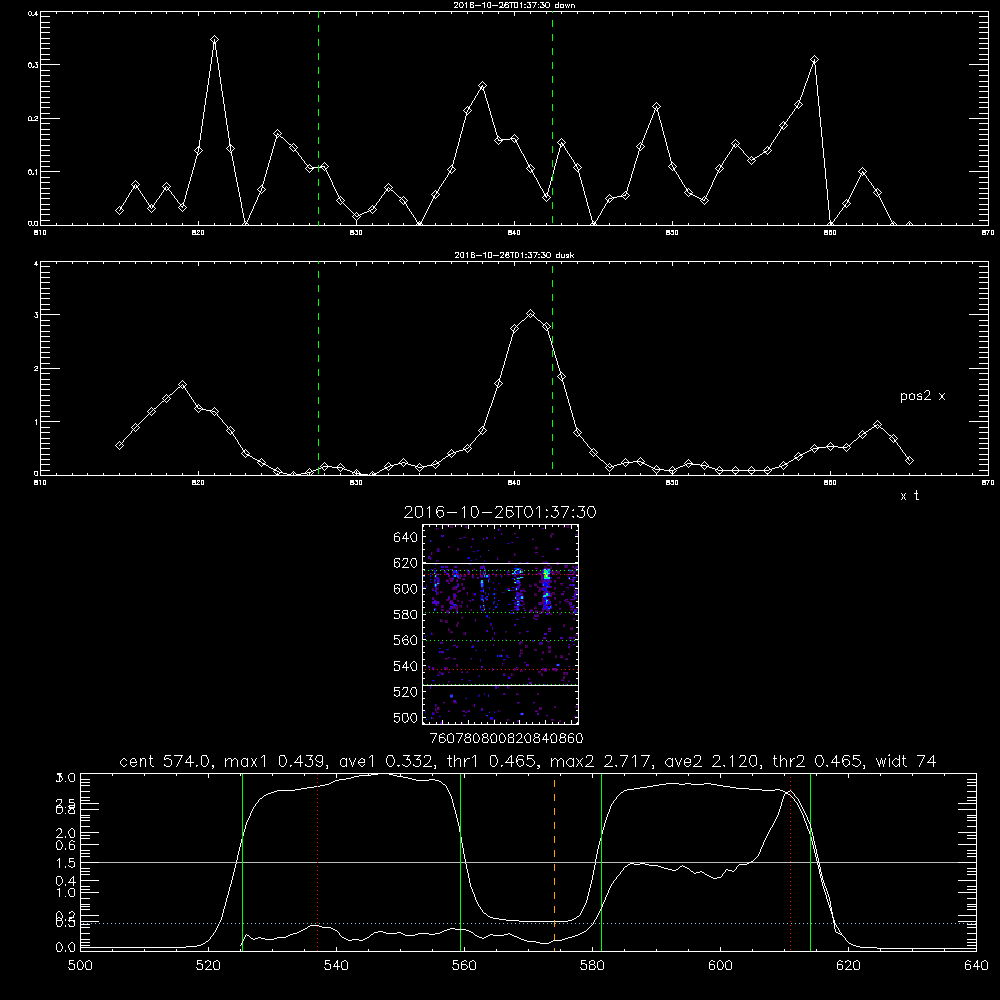1000x1000 pixels.
Task: Click the horizontal dotted threshold line in the profile plot
Action: pyautogui.click(x=528, y=923)
